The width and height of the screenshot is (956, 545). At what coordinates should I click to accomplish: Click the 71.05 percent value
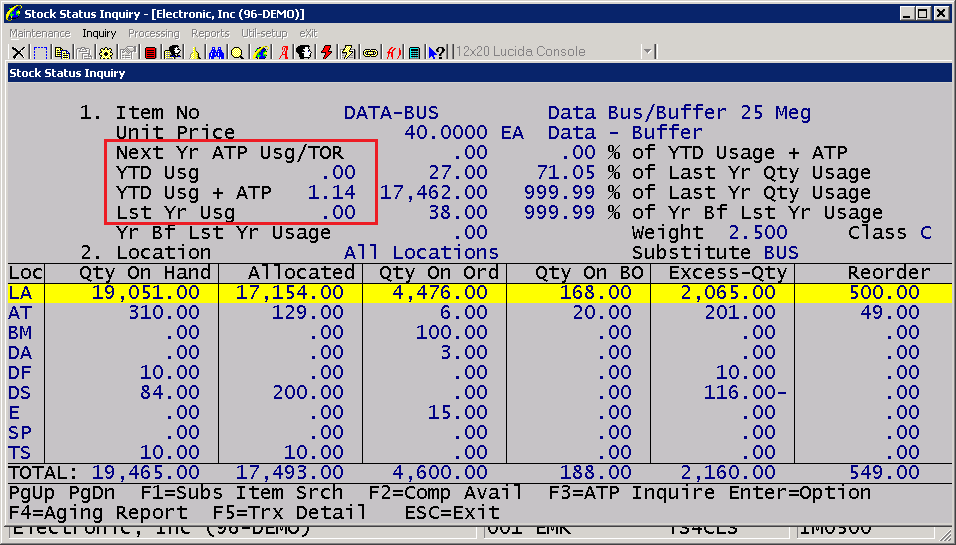(565, 173)
